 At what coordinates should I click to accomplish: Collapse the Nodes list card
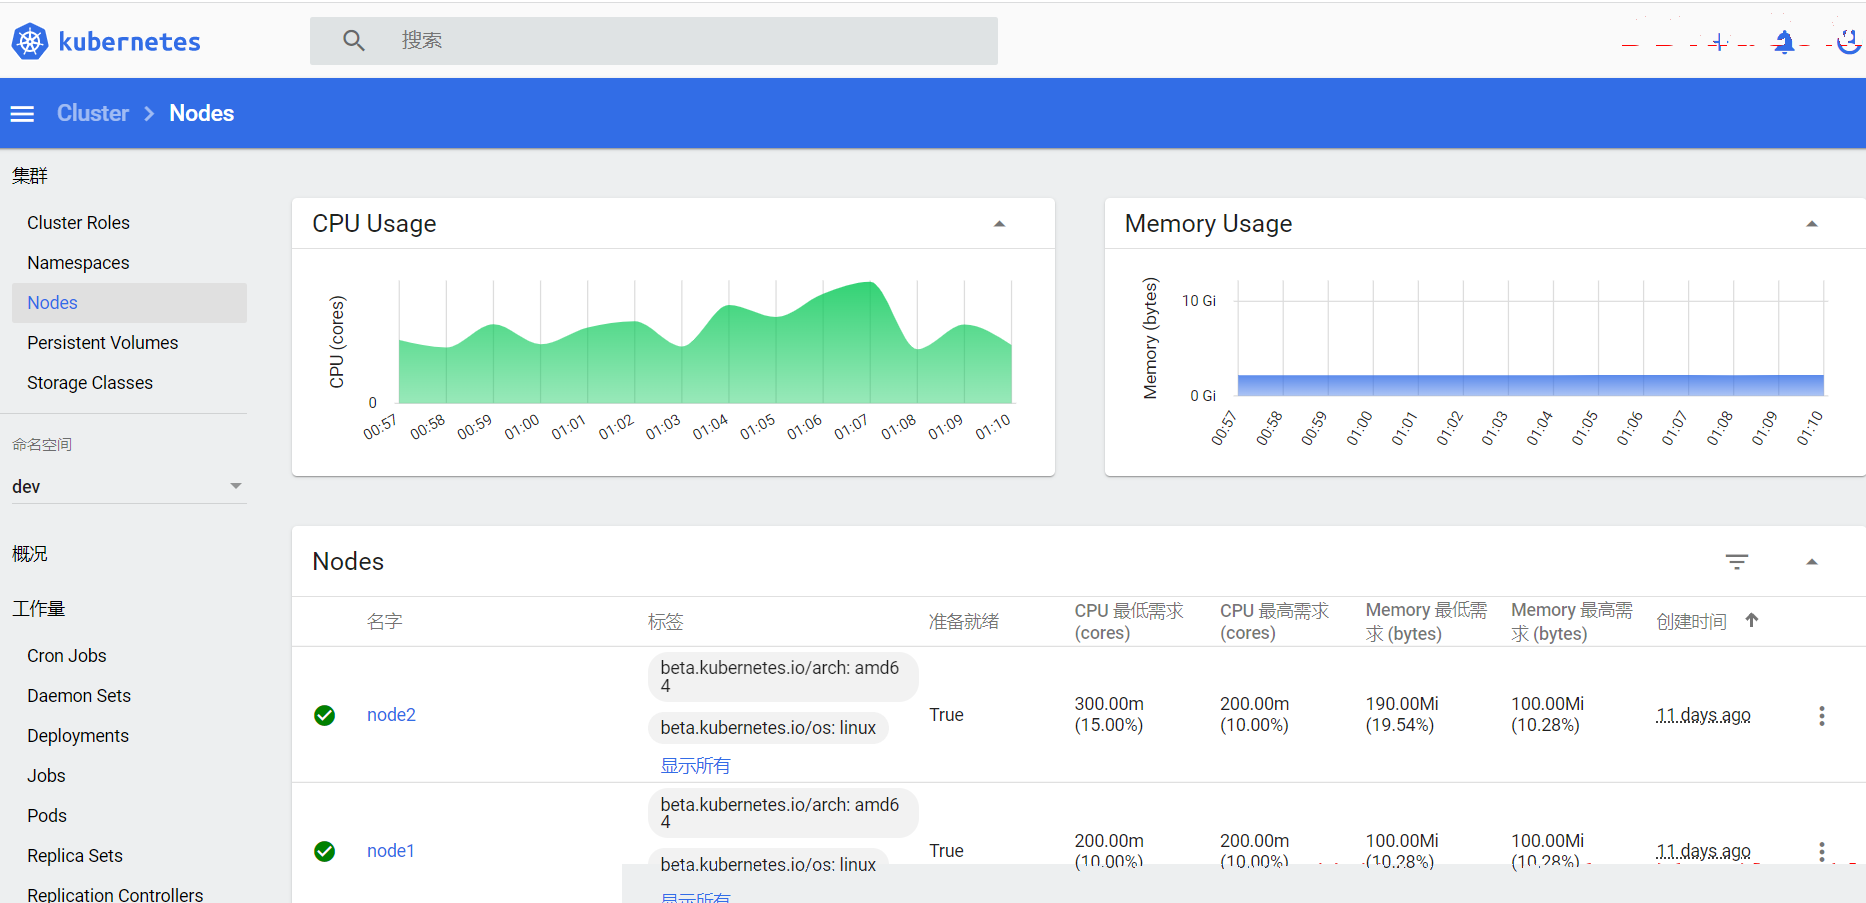click(x=1811, y=562)
